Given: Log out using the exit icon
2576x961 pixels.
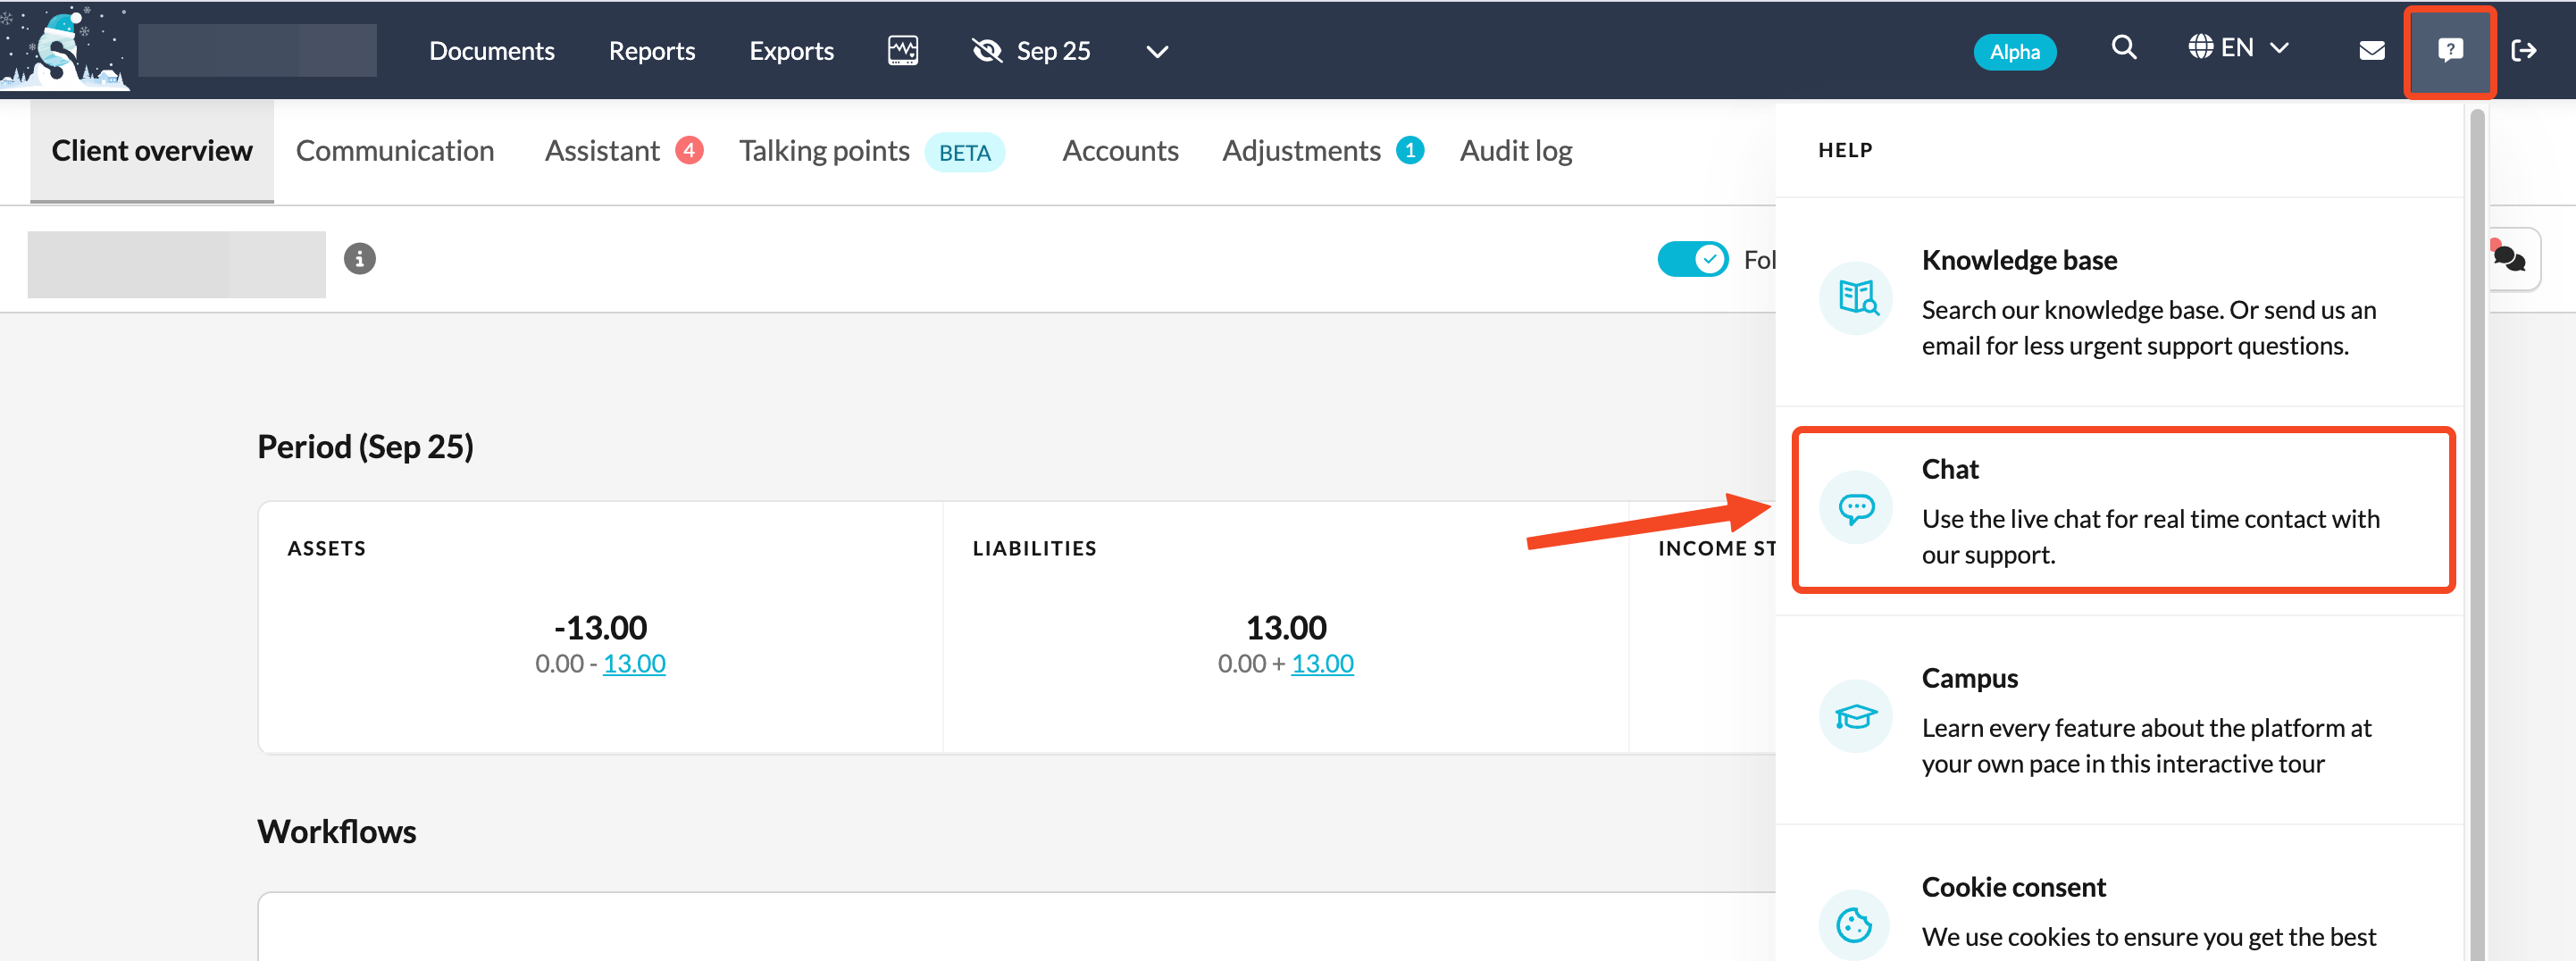Looking at the screenshot, I should tap(2524, 50).
